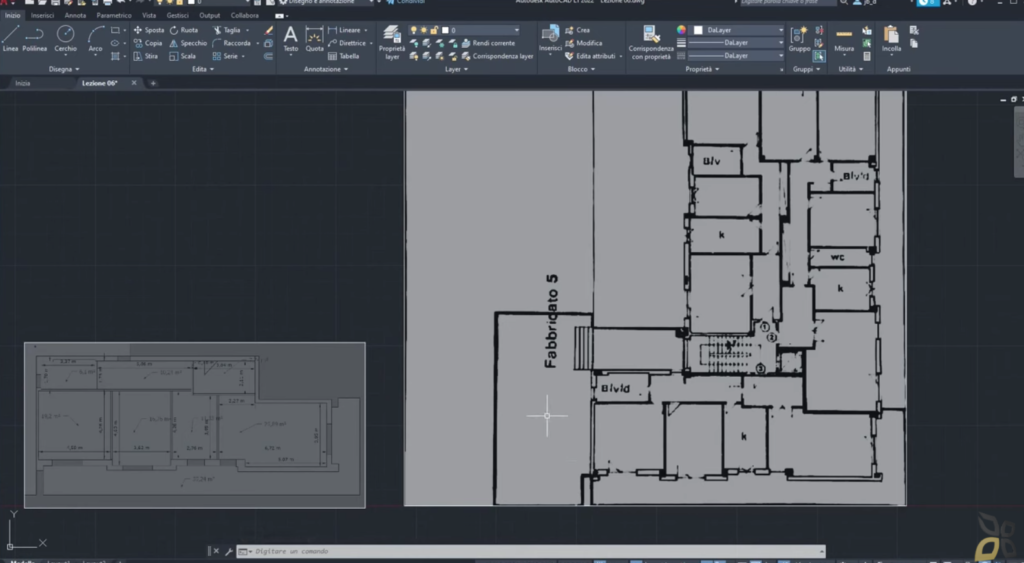Screen dimensions: 1024x563
Task: Expand the Edita panel
Action: pos(203,69)
